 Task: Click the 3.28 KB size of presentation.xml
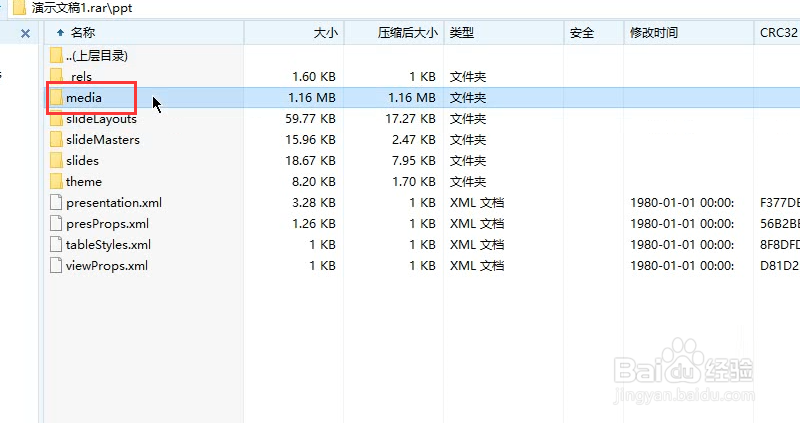click(x=314, y=203)
